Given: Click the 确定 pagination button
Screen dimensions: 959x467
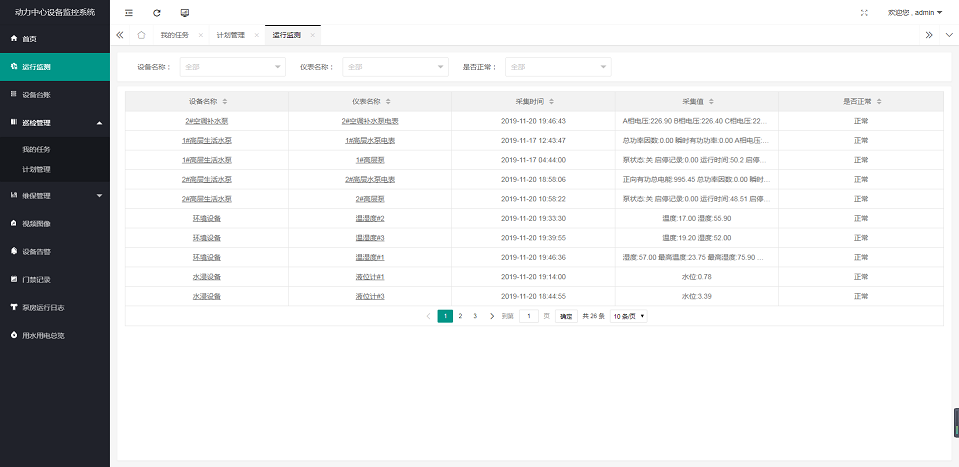Looking at the screenshot, I should tap(566, 316).
